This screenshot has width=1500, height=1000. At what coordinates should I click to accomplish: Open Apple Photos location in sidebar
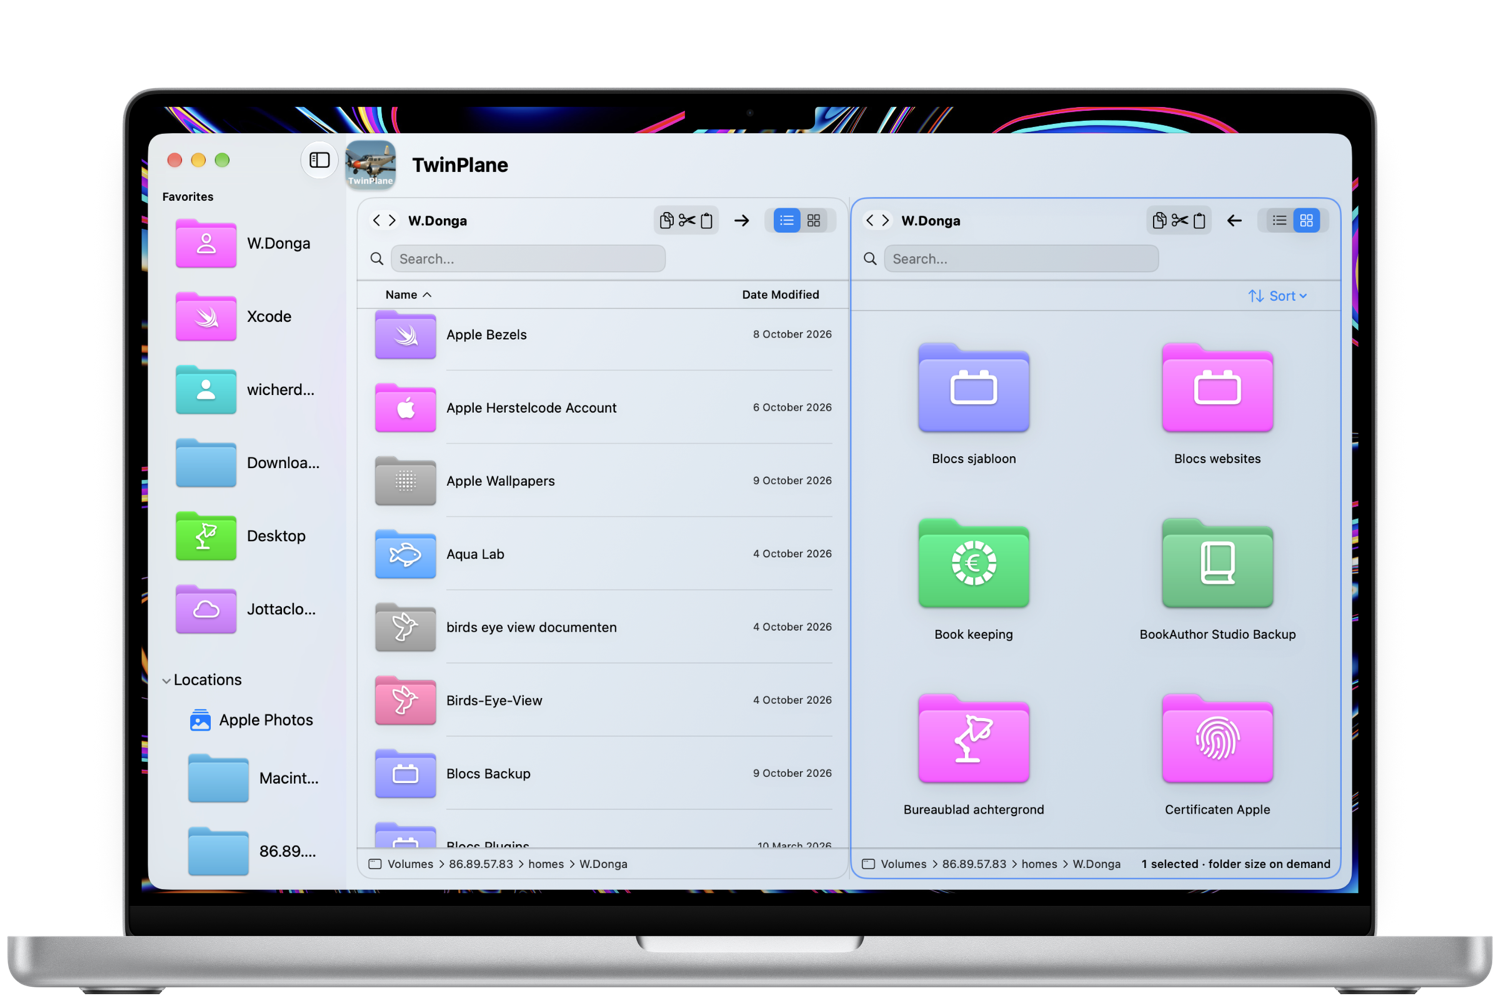[251, 720]
